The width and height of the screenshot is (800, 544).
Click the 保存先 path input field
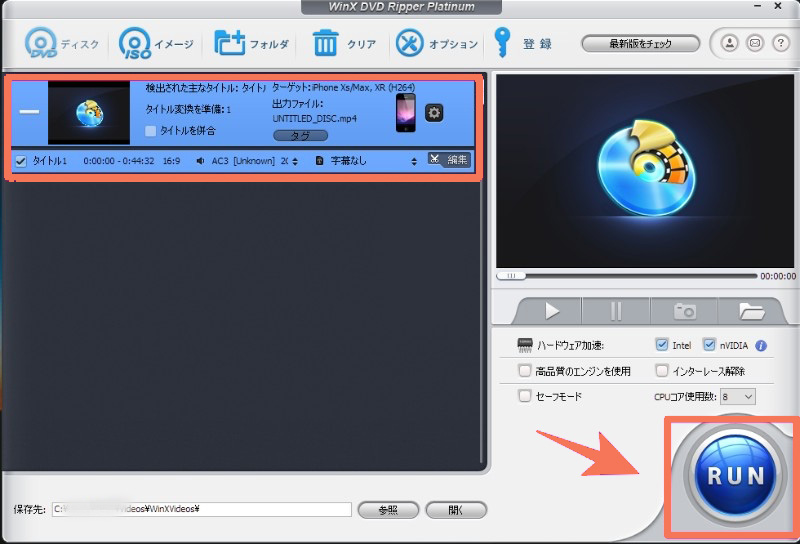click(202, 509)
